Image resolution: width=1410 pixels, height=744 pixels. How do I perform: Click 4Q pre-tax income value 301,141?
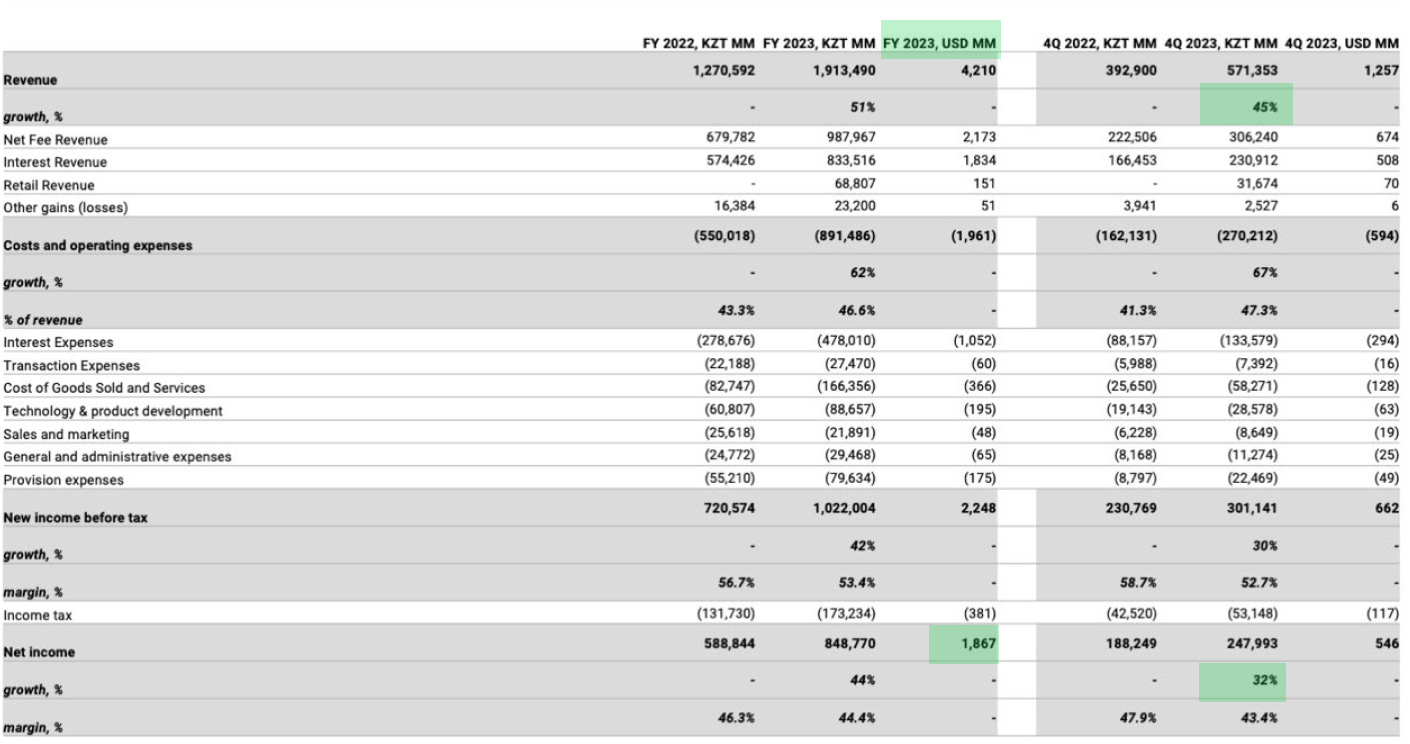click(1252, 508)
